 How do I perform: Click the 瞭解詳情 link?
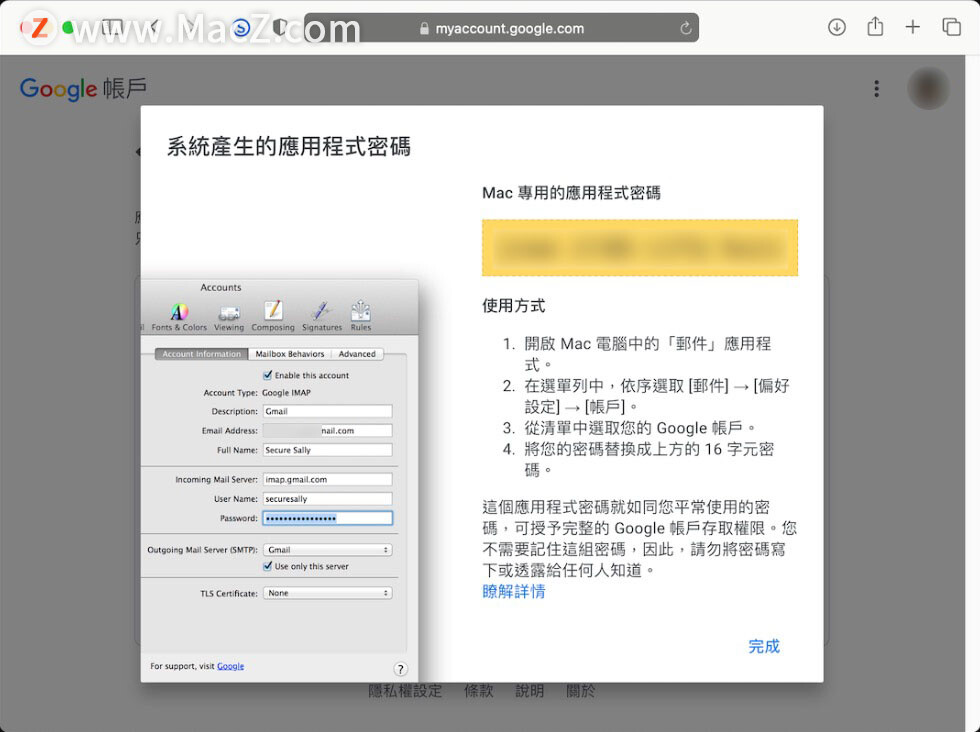513,591
